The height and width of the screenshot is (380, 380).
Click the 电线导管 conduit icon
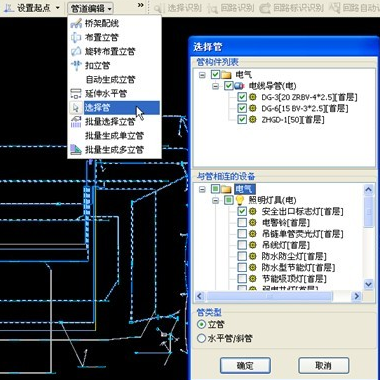(x=239, y=86)
